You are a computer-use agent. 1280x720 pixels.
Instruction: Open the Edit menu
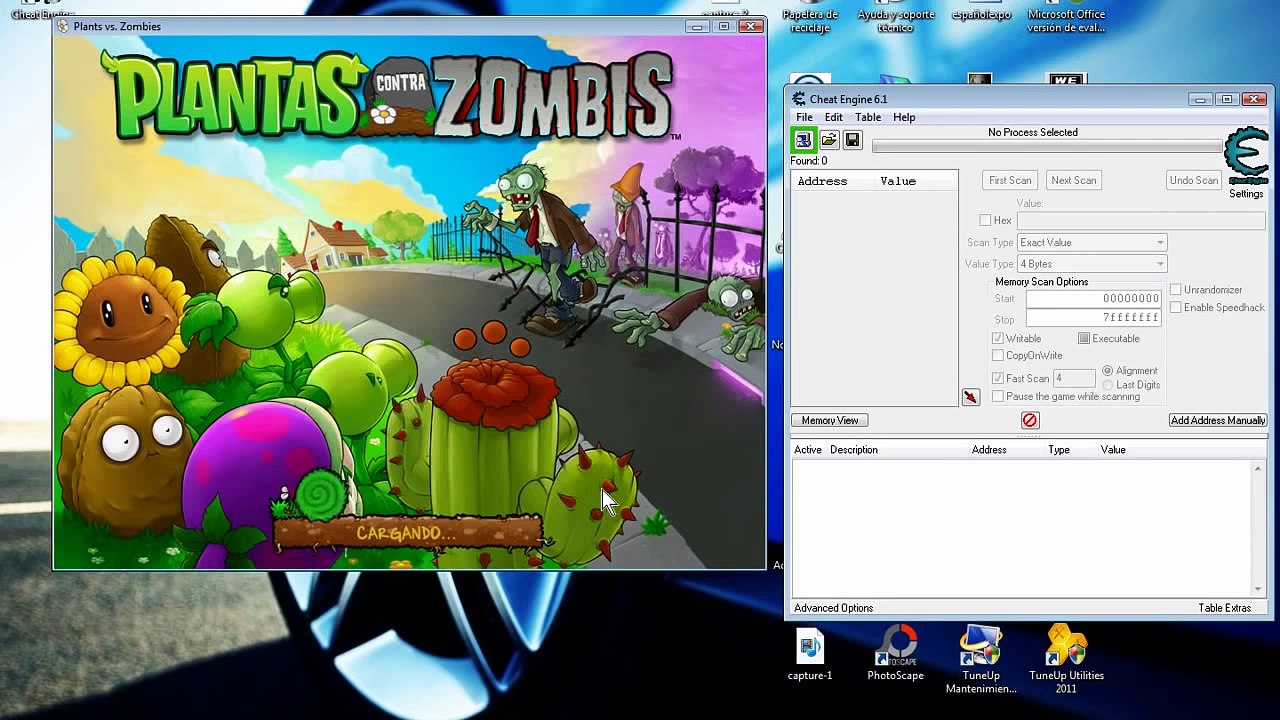tap(833, 118)
